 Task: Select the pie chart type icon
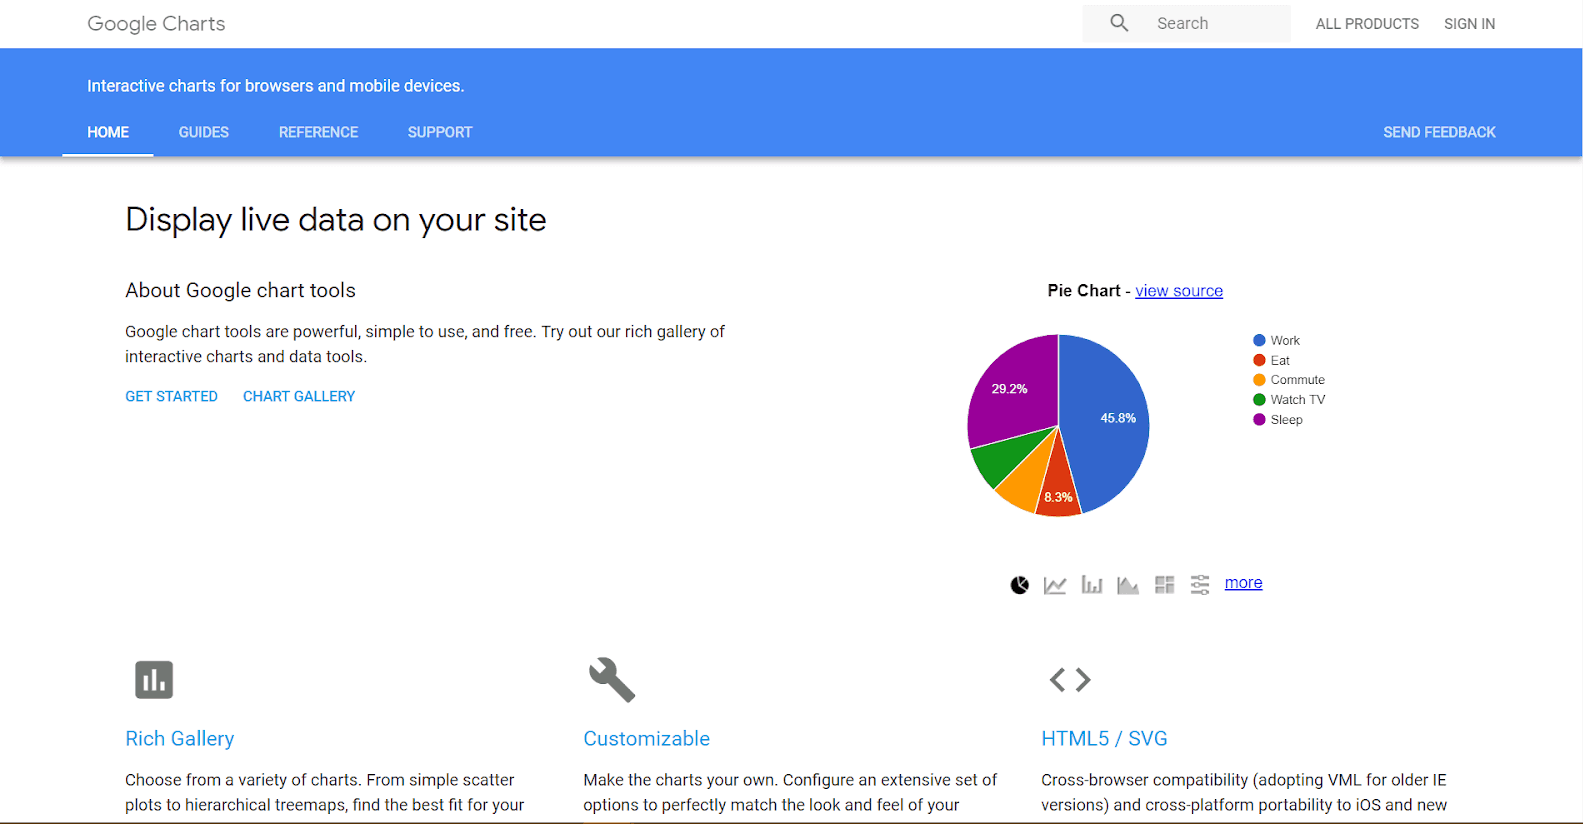tap(1019, 585)
